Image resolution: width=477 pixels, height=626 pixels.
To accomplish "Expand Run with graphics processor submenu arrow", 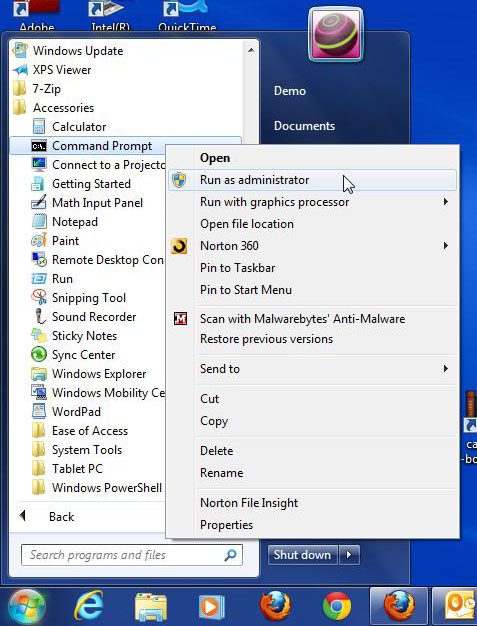I will pyautogui.click(x=446, y=202).
